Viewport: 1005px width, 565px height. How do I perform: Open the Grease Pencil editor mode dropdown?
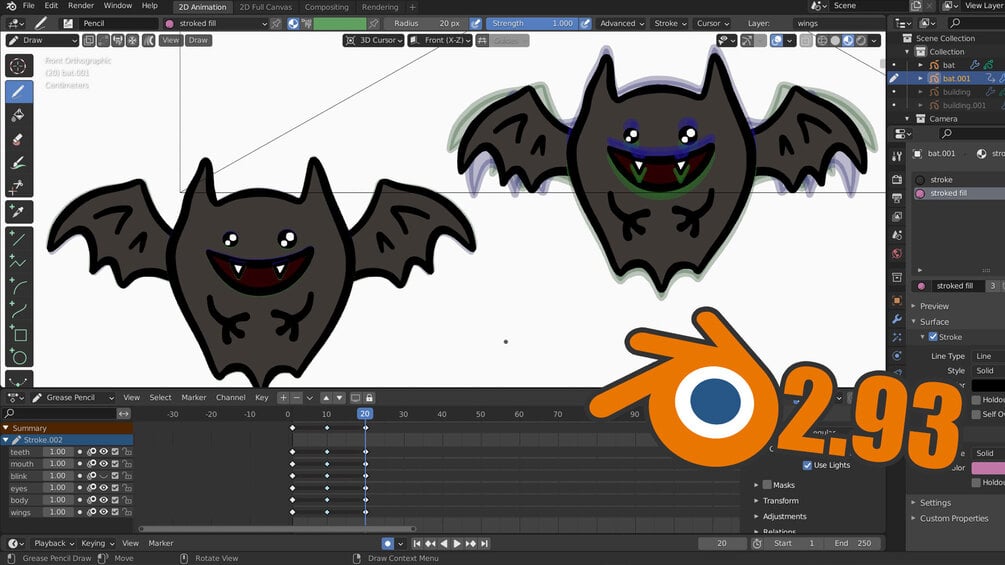click(x=73, y=398)
